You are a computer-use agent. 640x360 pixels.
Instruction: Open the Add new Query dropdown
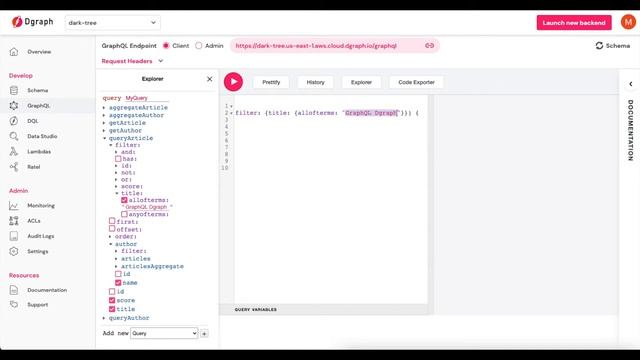pyautogui.click(x=164, y=333)
